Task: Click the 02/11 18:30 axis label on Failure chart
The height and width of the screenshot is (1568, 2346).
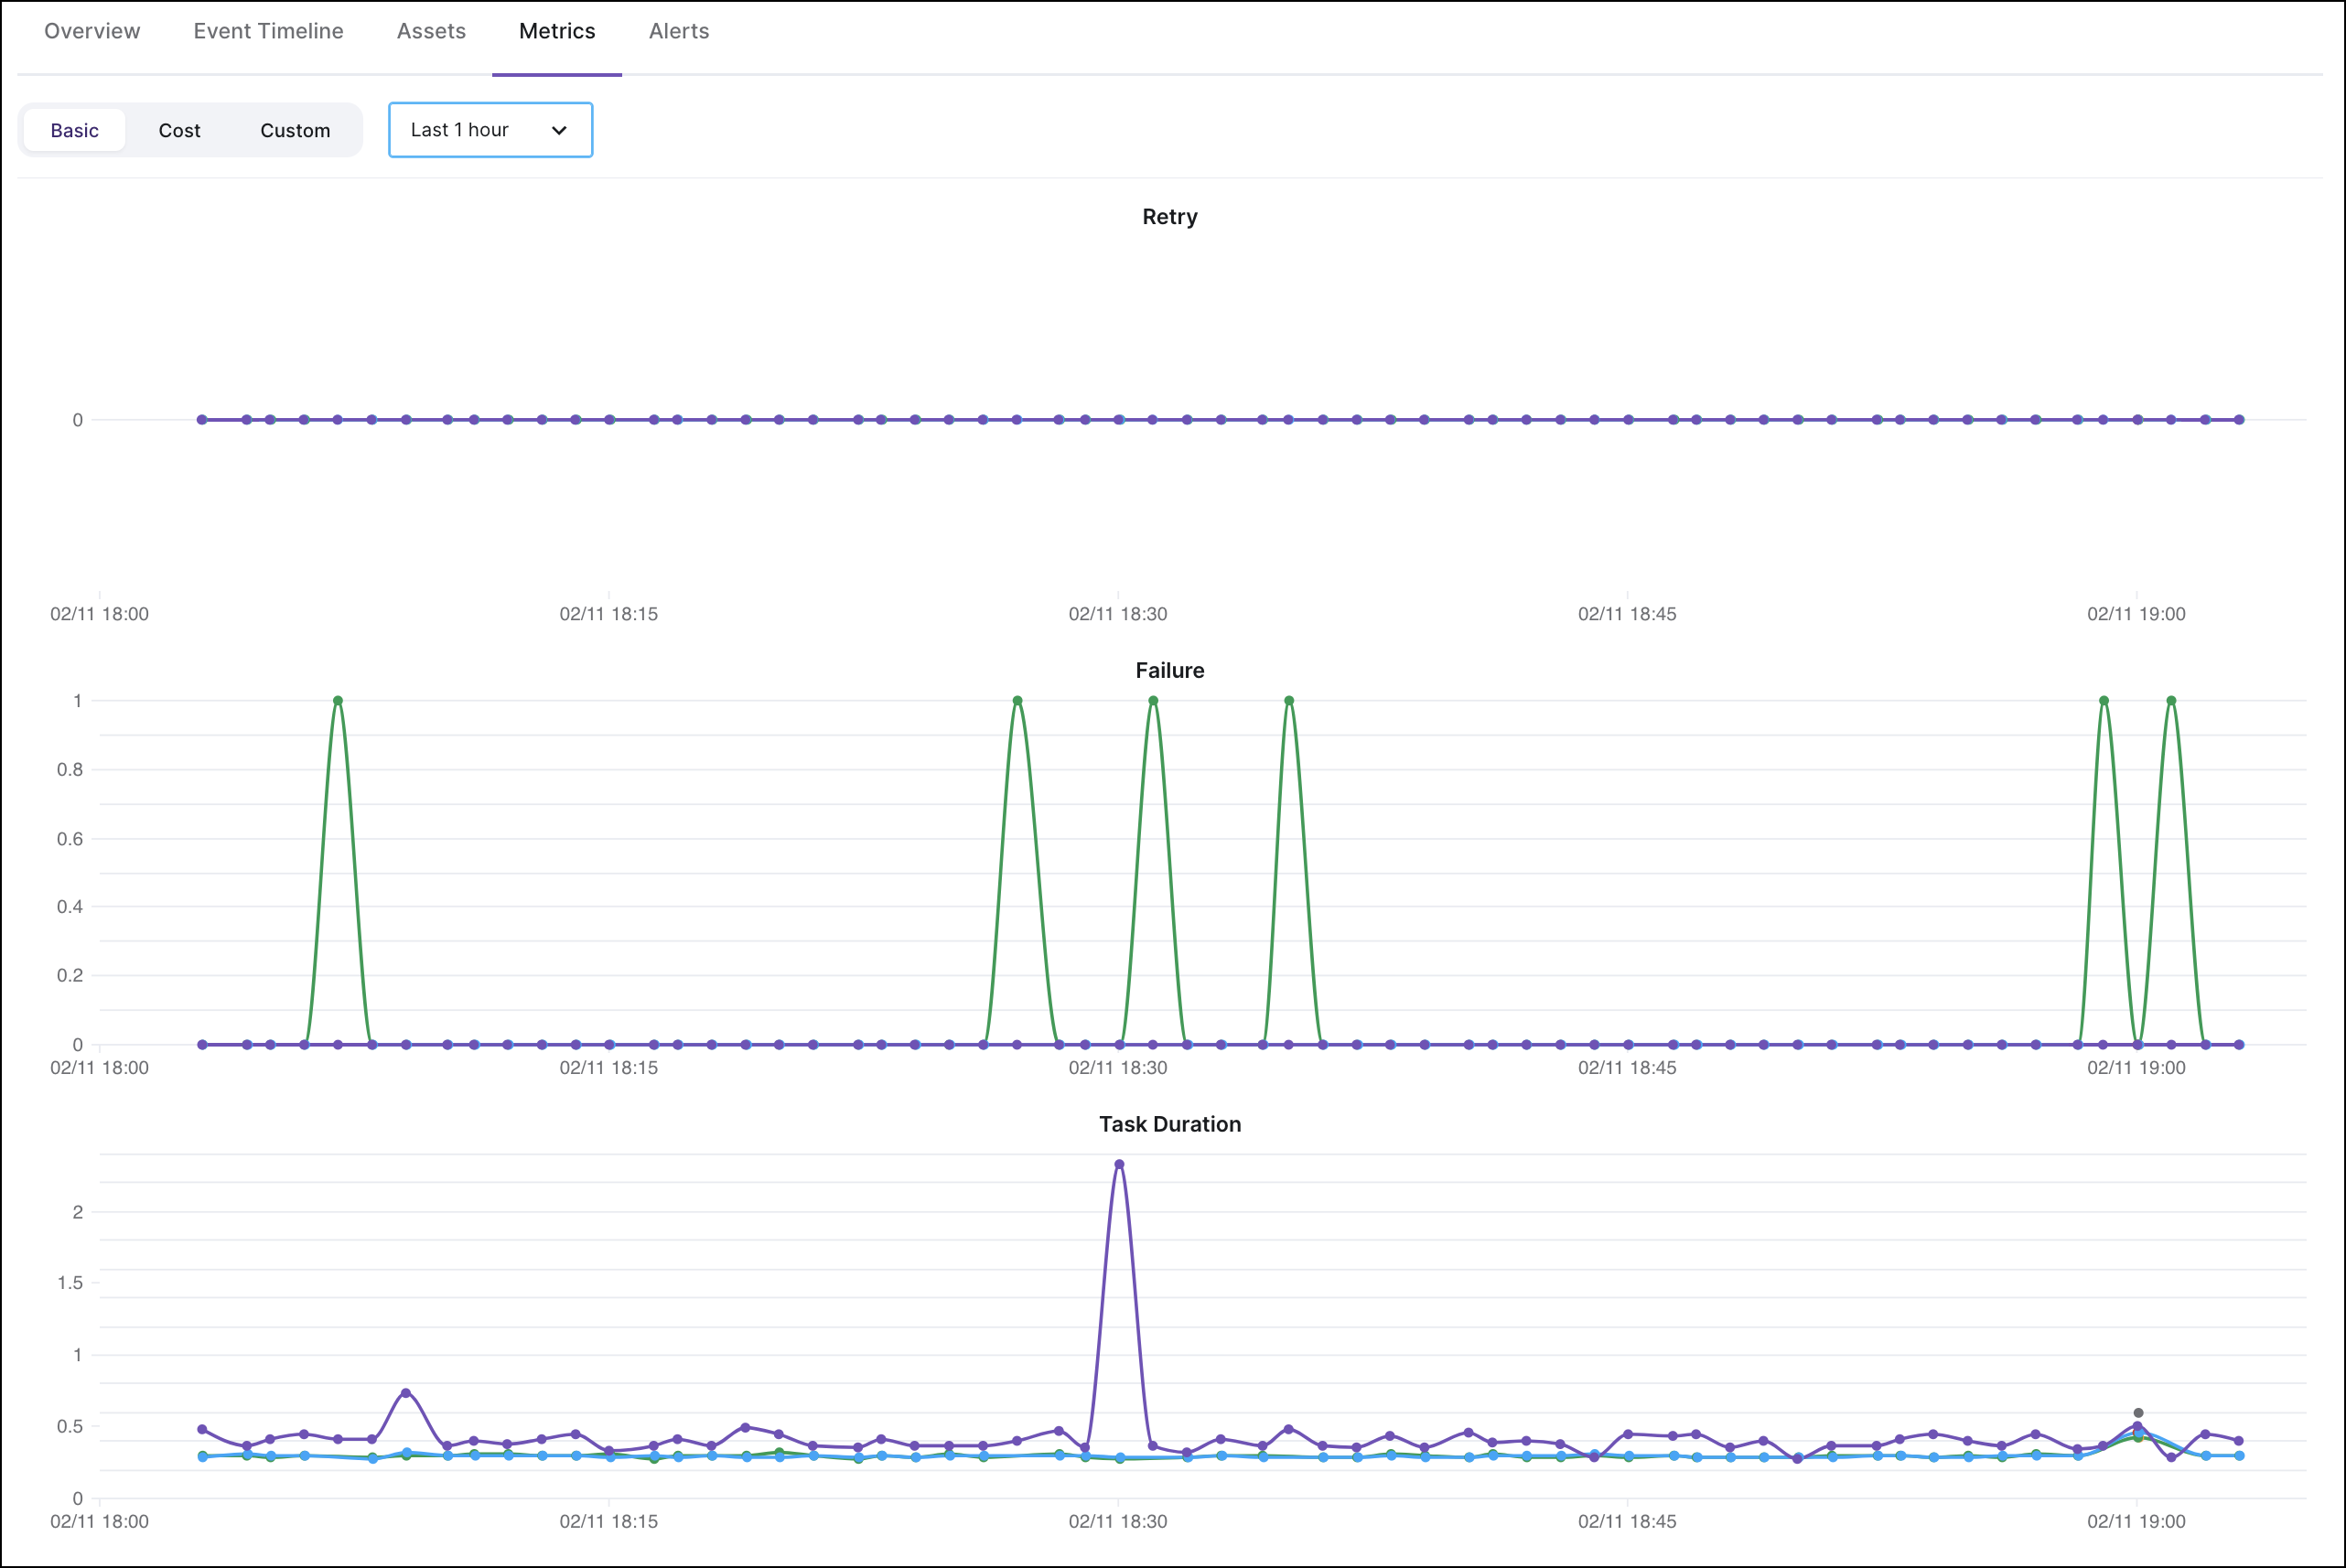Action: tap(1118, 1067)
